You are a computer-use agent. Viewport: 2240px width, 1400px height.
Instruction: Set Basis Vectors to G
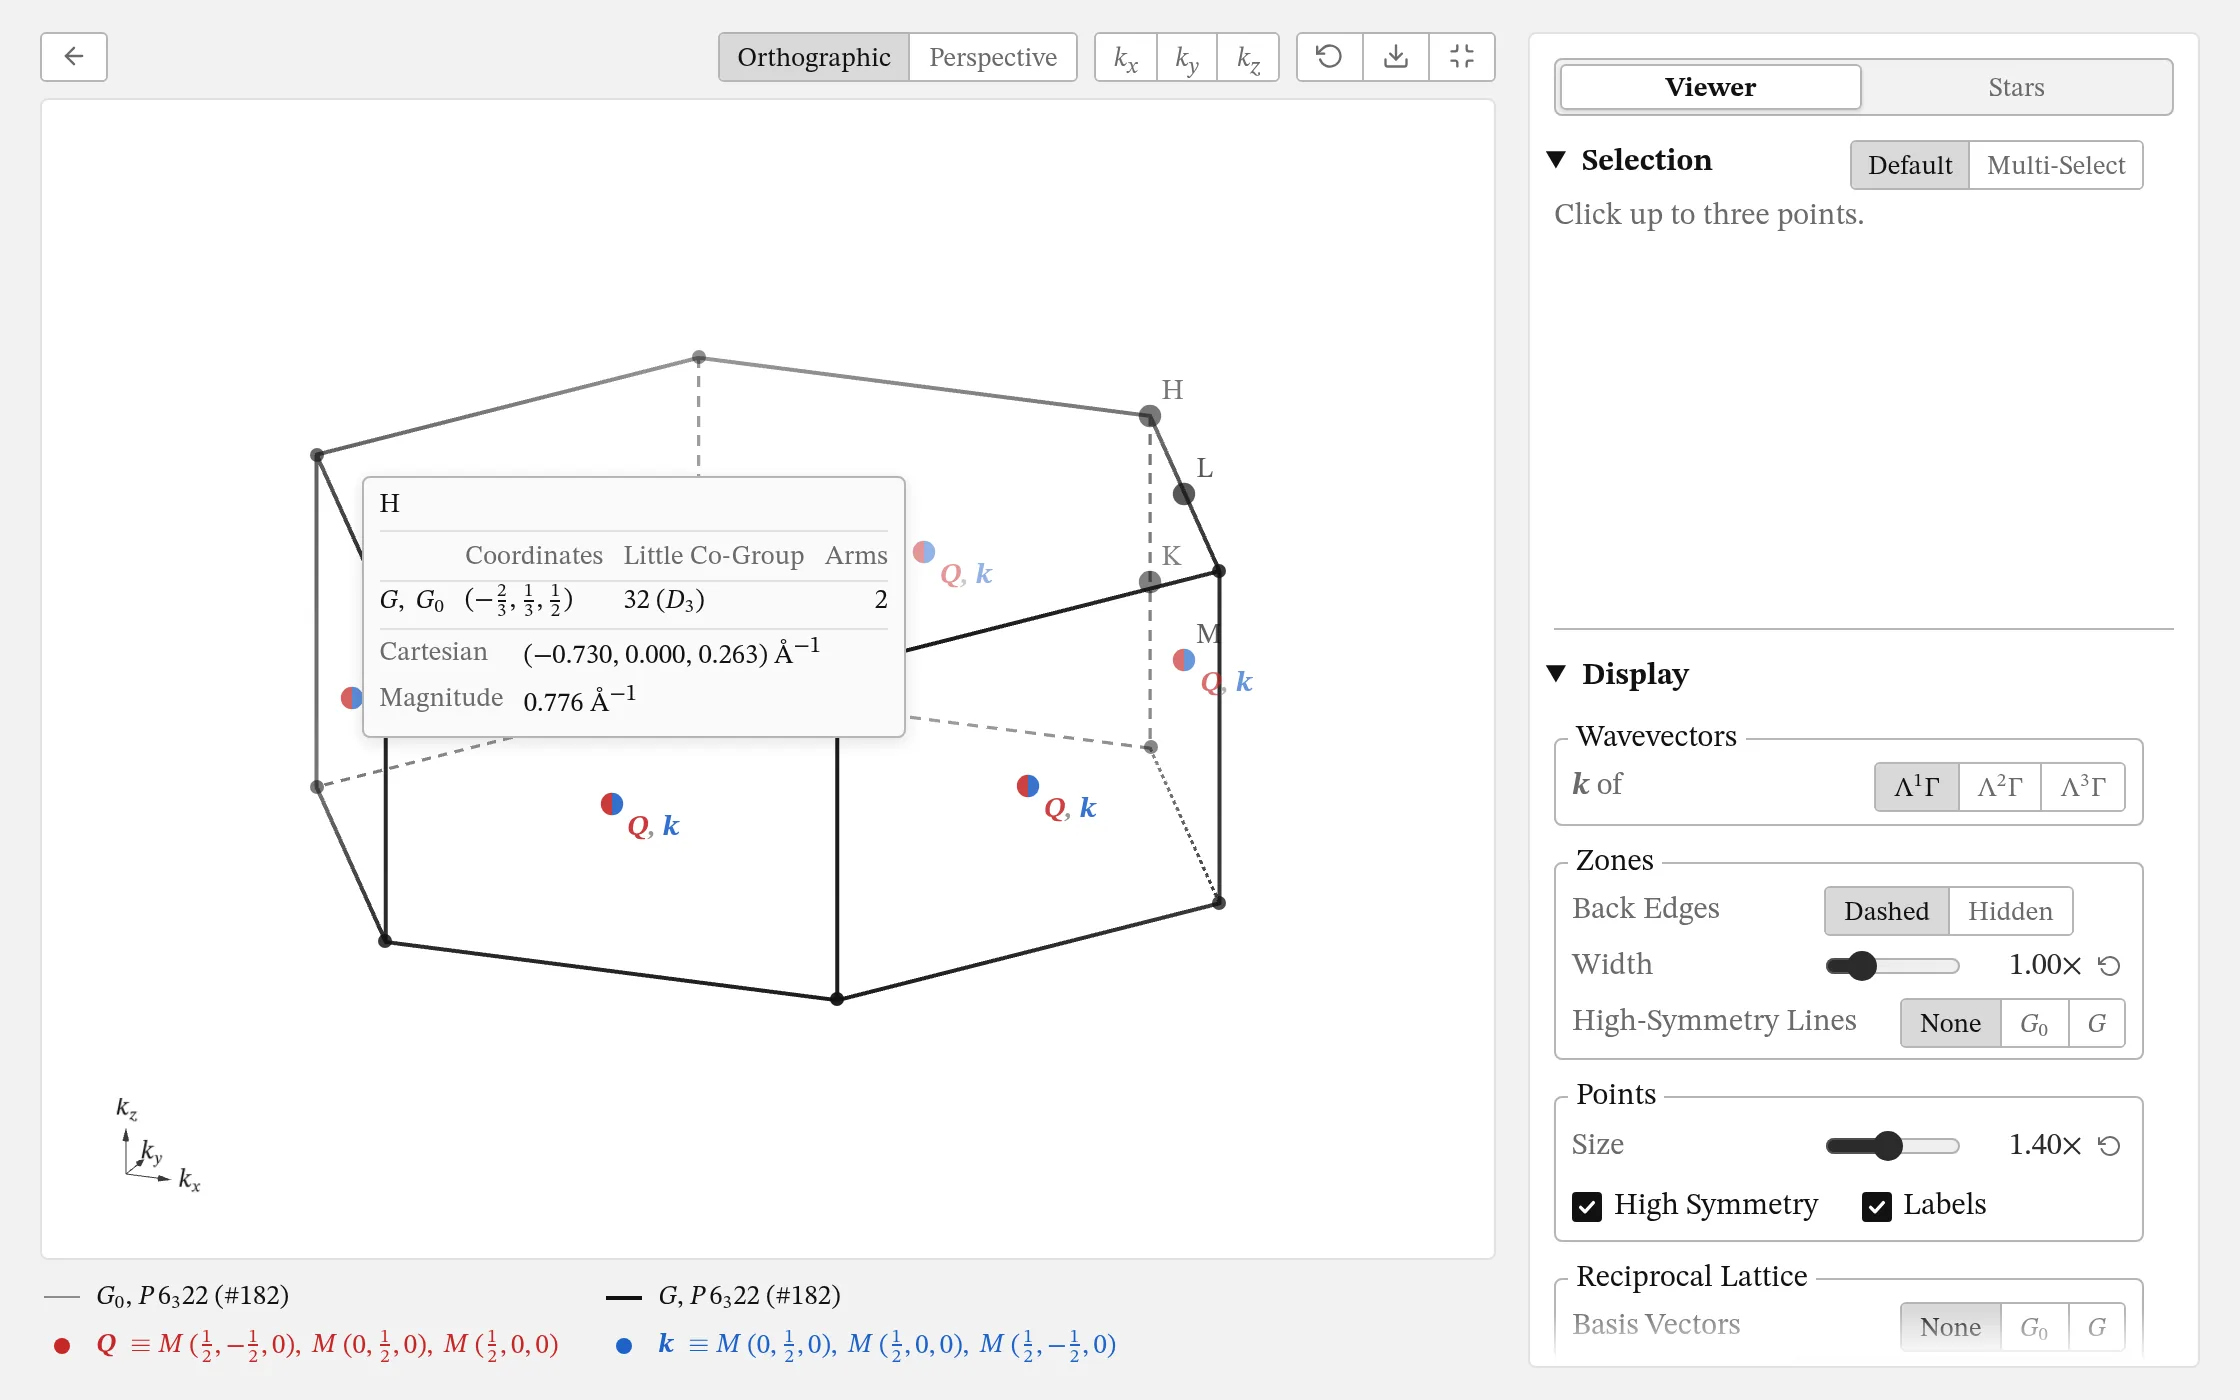pyautogui.click(x=2097, y=1327)
